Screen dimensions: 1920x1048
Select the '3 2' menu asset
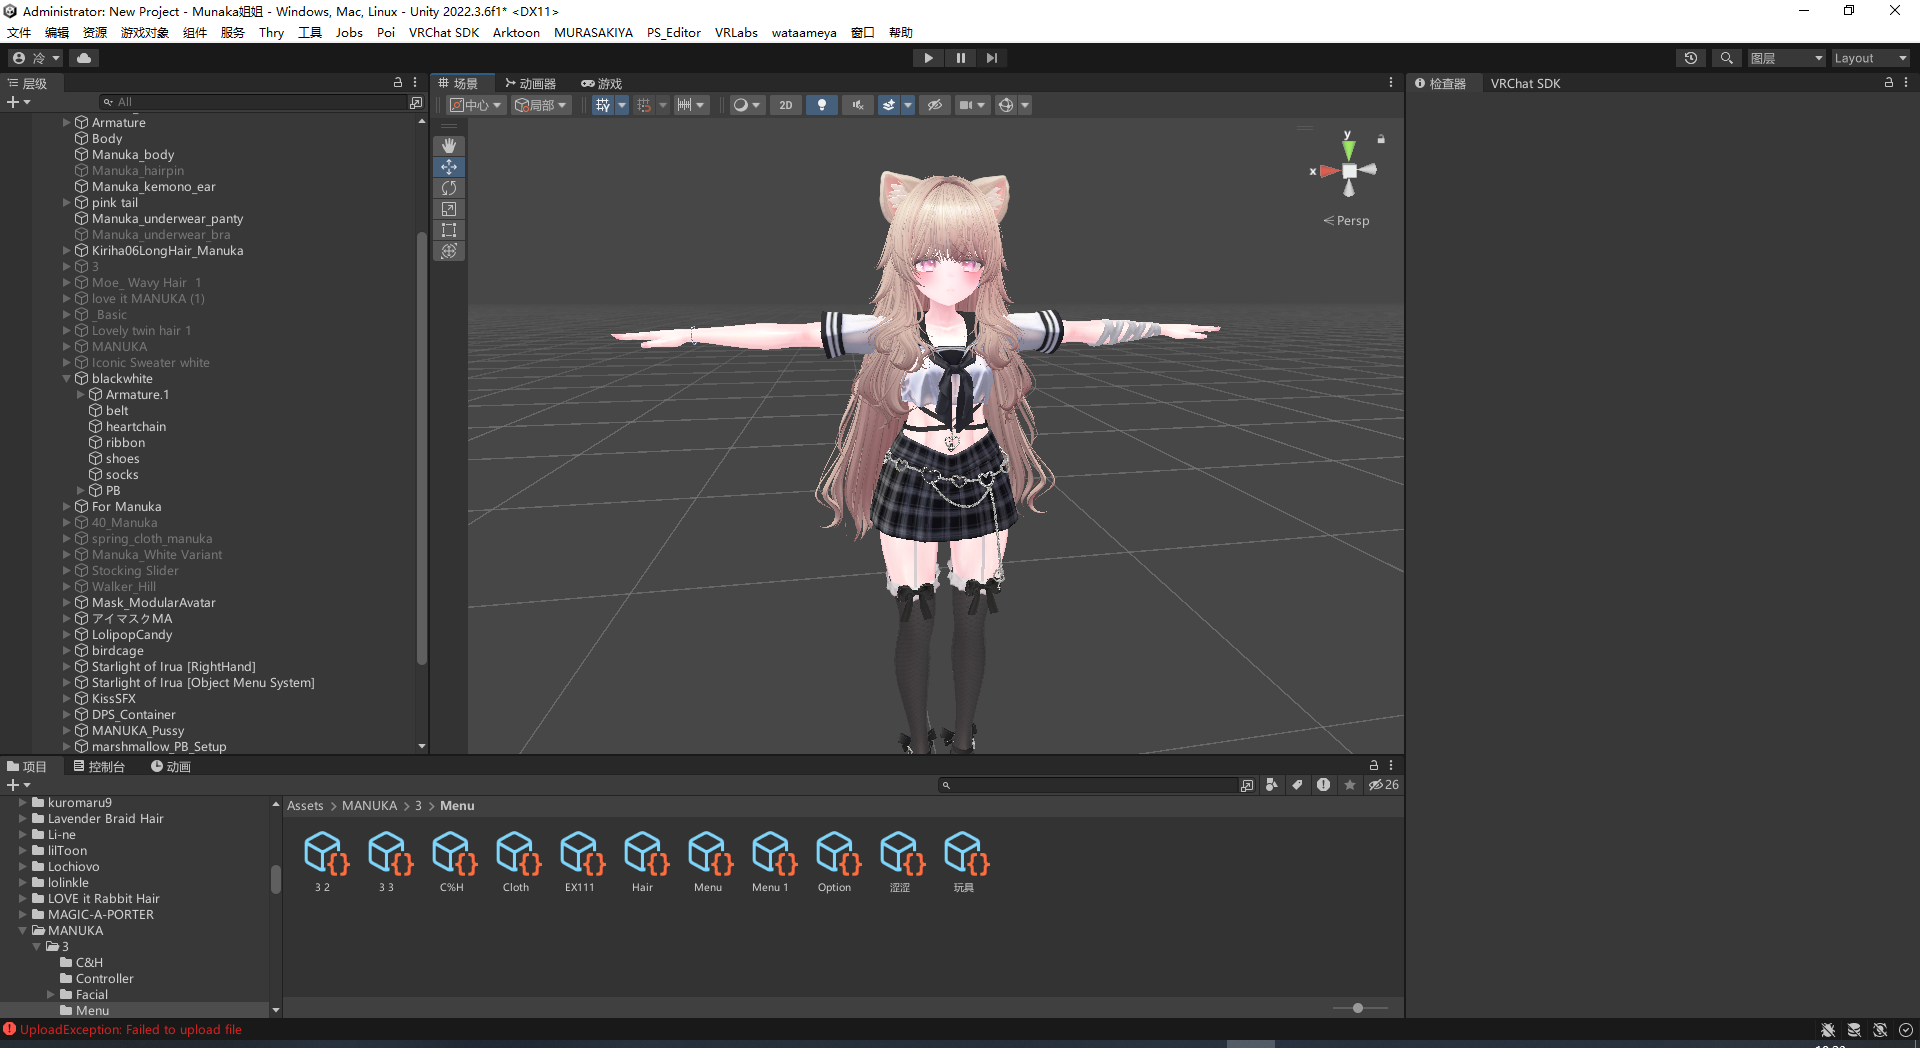pos(323,861)
